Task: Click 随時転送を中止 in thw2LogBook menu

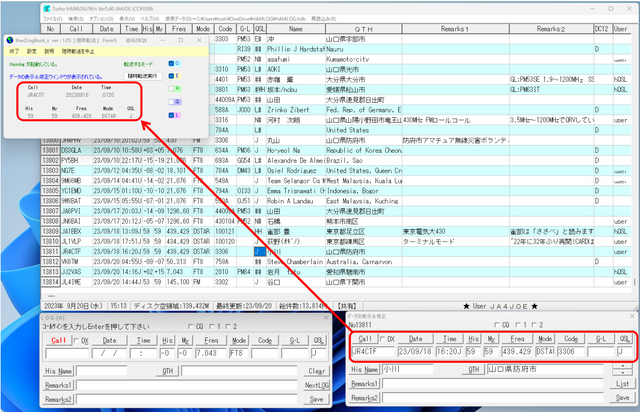Action: click(x=78, y=51)
